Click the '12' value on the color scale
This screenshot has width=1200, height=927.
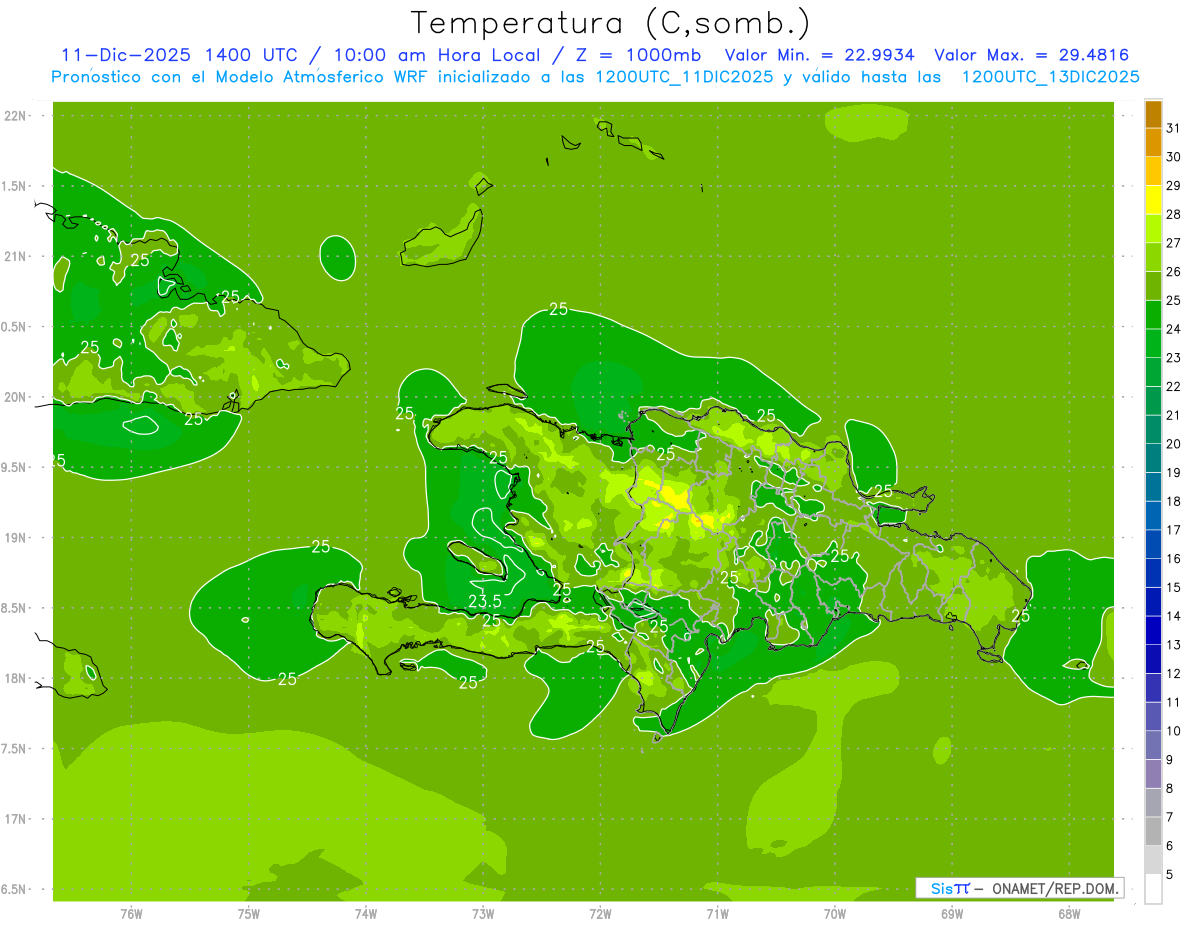point(1173,673)
